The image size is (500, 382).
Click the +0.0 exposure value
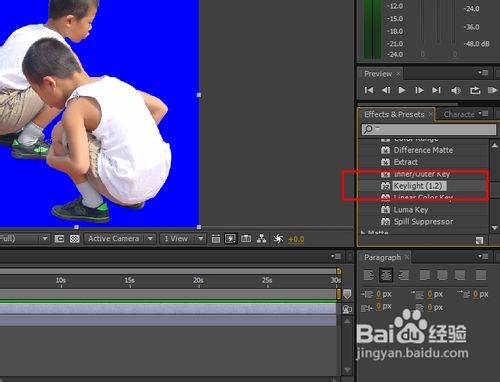tap(296, 239)
